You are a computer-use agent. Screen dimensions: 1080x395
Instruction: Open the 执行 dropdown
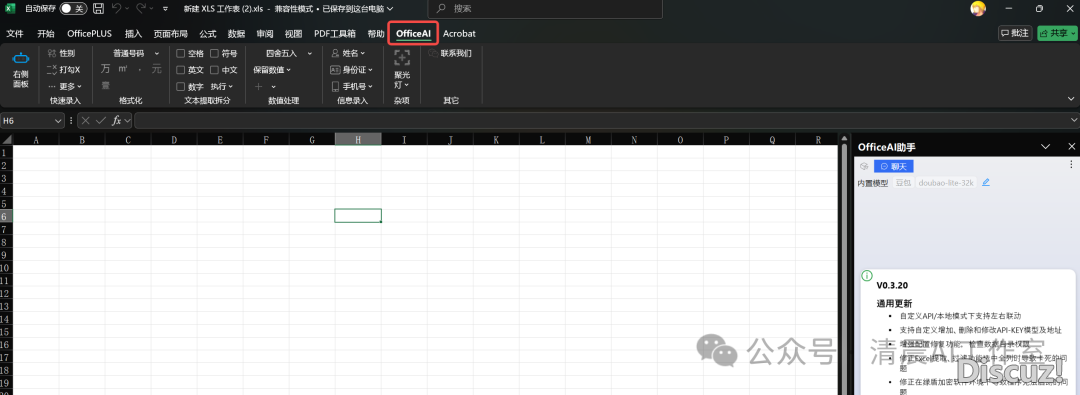point(222,87)
